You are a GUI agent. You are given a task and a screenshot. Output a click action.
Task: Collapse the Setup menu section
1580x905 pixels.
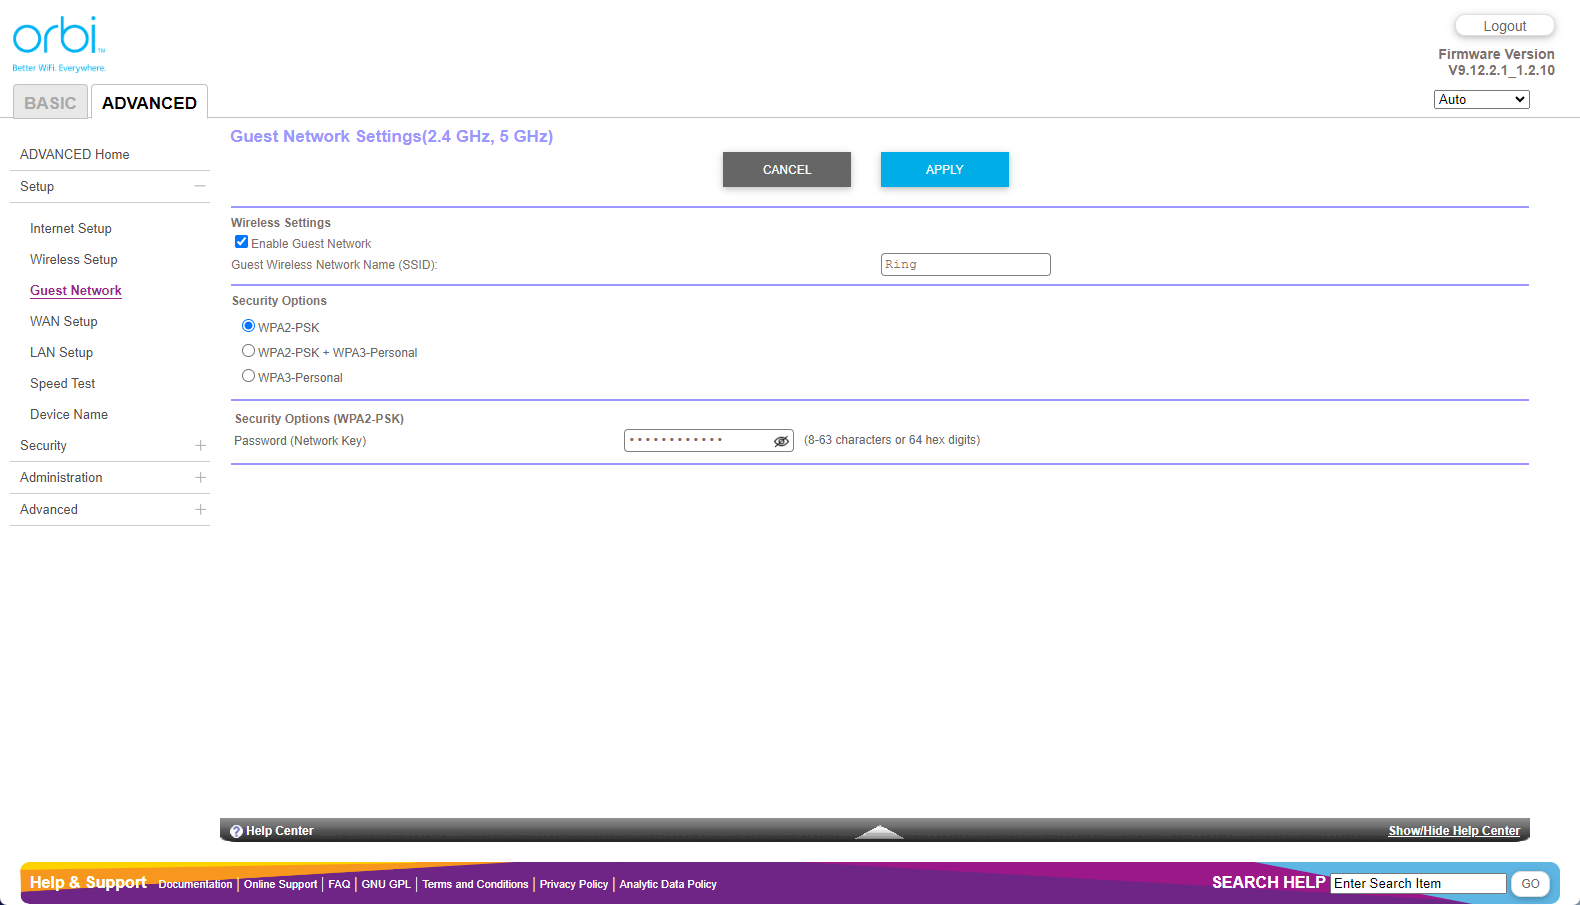point(200,187)
